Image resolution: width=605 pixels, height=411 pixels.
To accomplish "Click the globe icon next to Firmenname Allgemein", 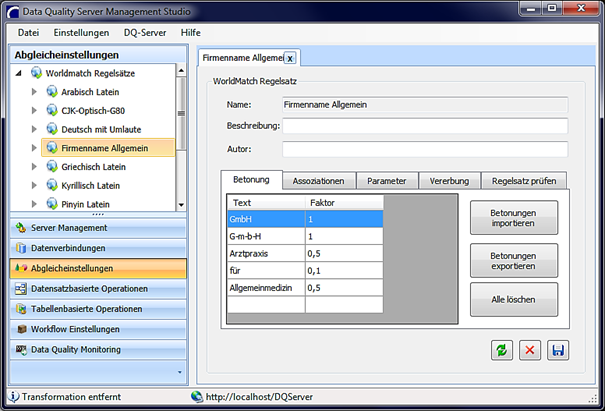I will (x=52, y=147).
